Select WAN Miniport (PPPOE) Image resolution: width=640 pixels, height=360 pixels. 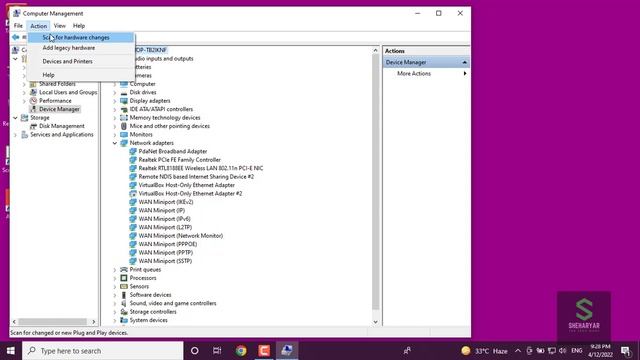(168, 244)
